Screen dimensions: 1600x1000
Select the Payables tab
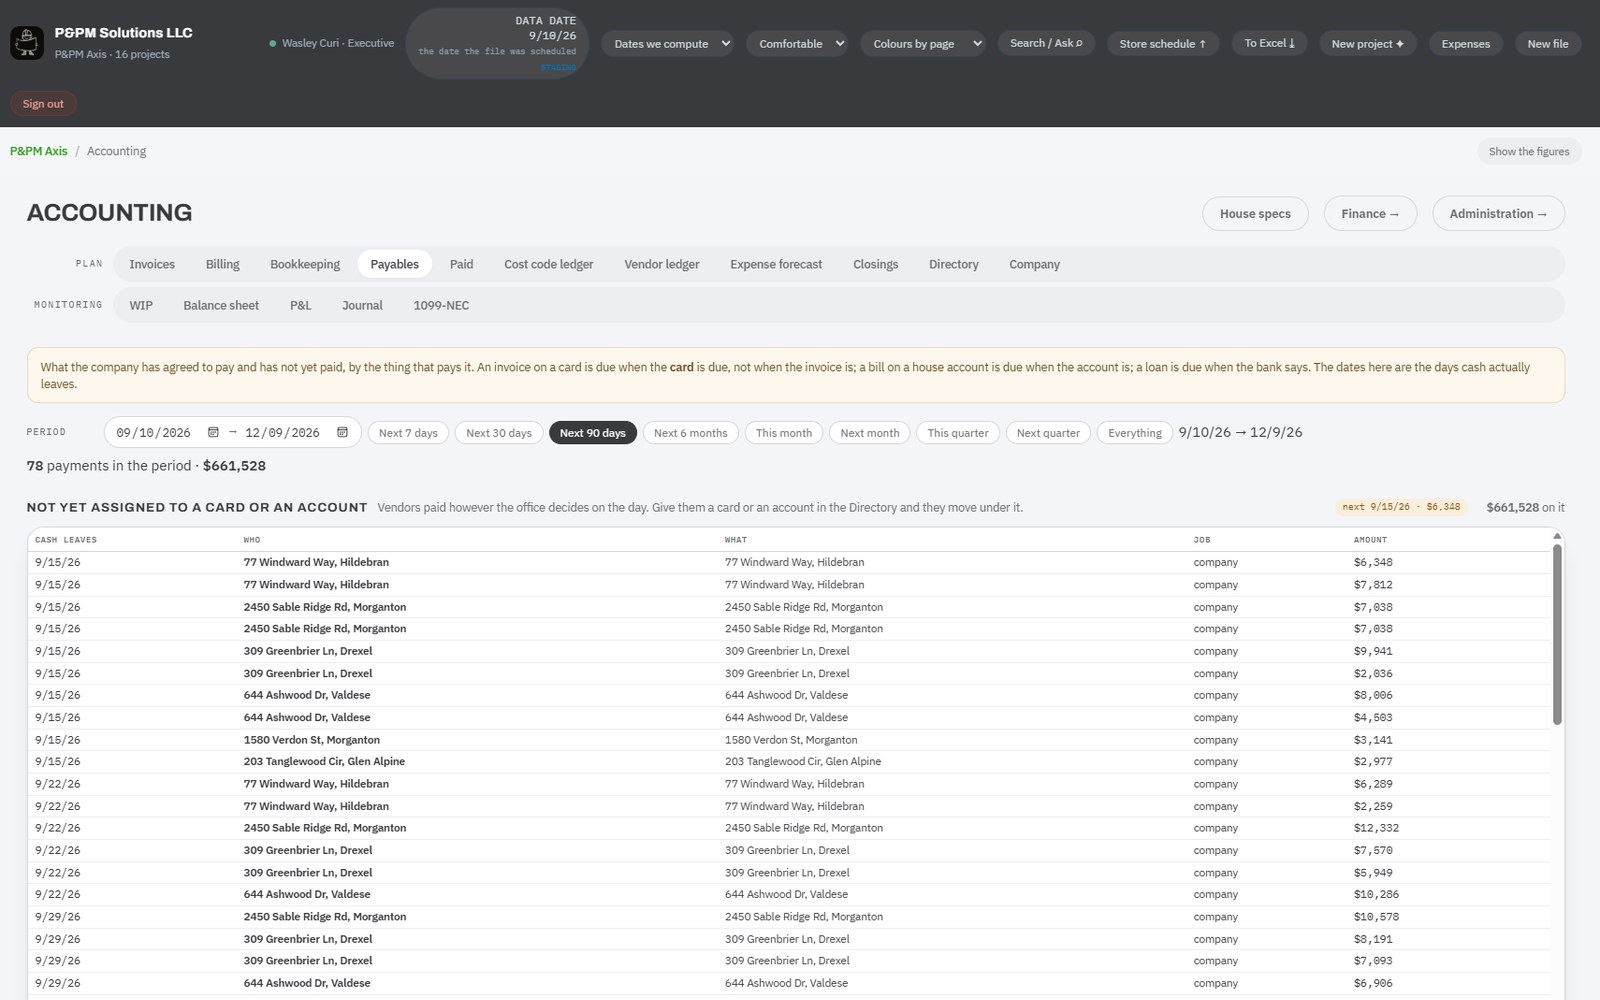tap(394, 264)
